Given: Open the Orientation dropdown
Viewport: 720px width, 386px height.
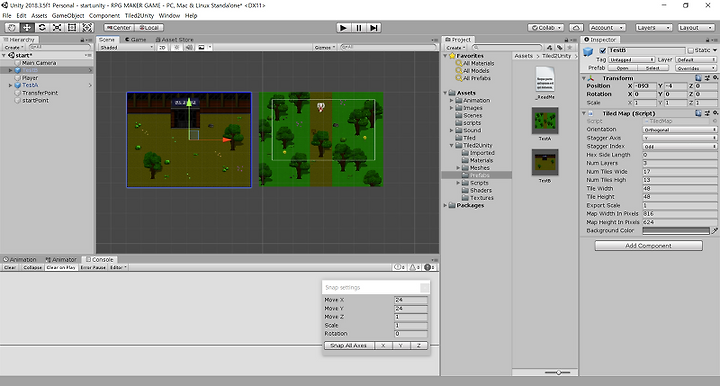Looking at the screenshot, I should (680, 129).
